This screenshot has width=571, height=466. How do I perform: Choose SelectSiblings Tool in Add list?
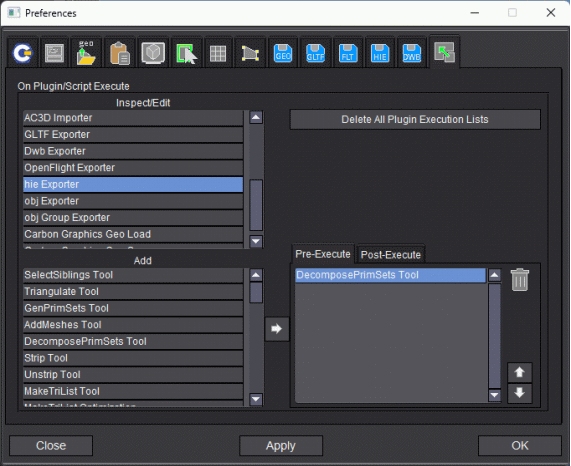pos(133,275)
